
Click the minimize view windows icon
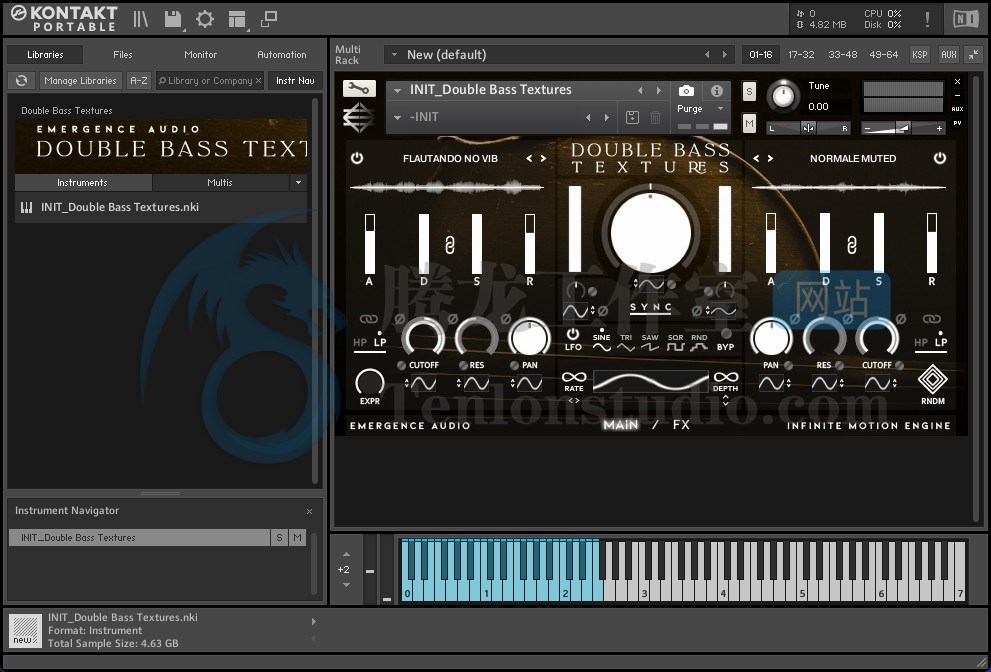click(269, 19)
